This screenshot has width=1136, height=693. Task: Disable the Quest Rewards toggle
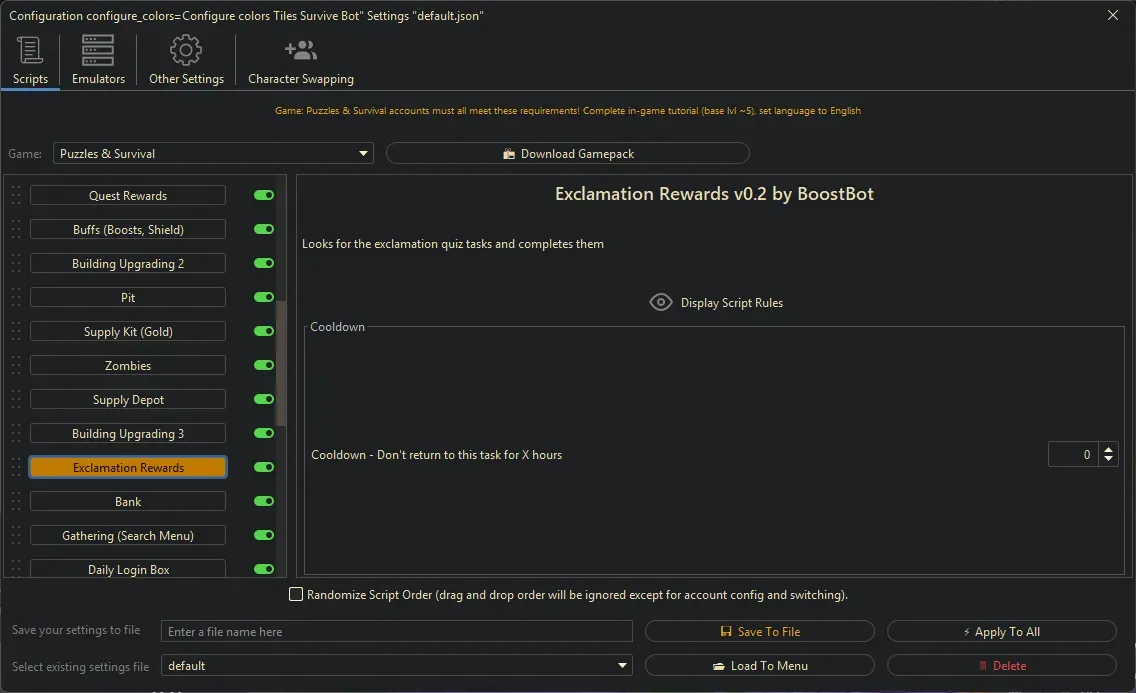[262, 195]
